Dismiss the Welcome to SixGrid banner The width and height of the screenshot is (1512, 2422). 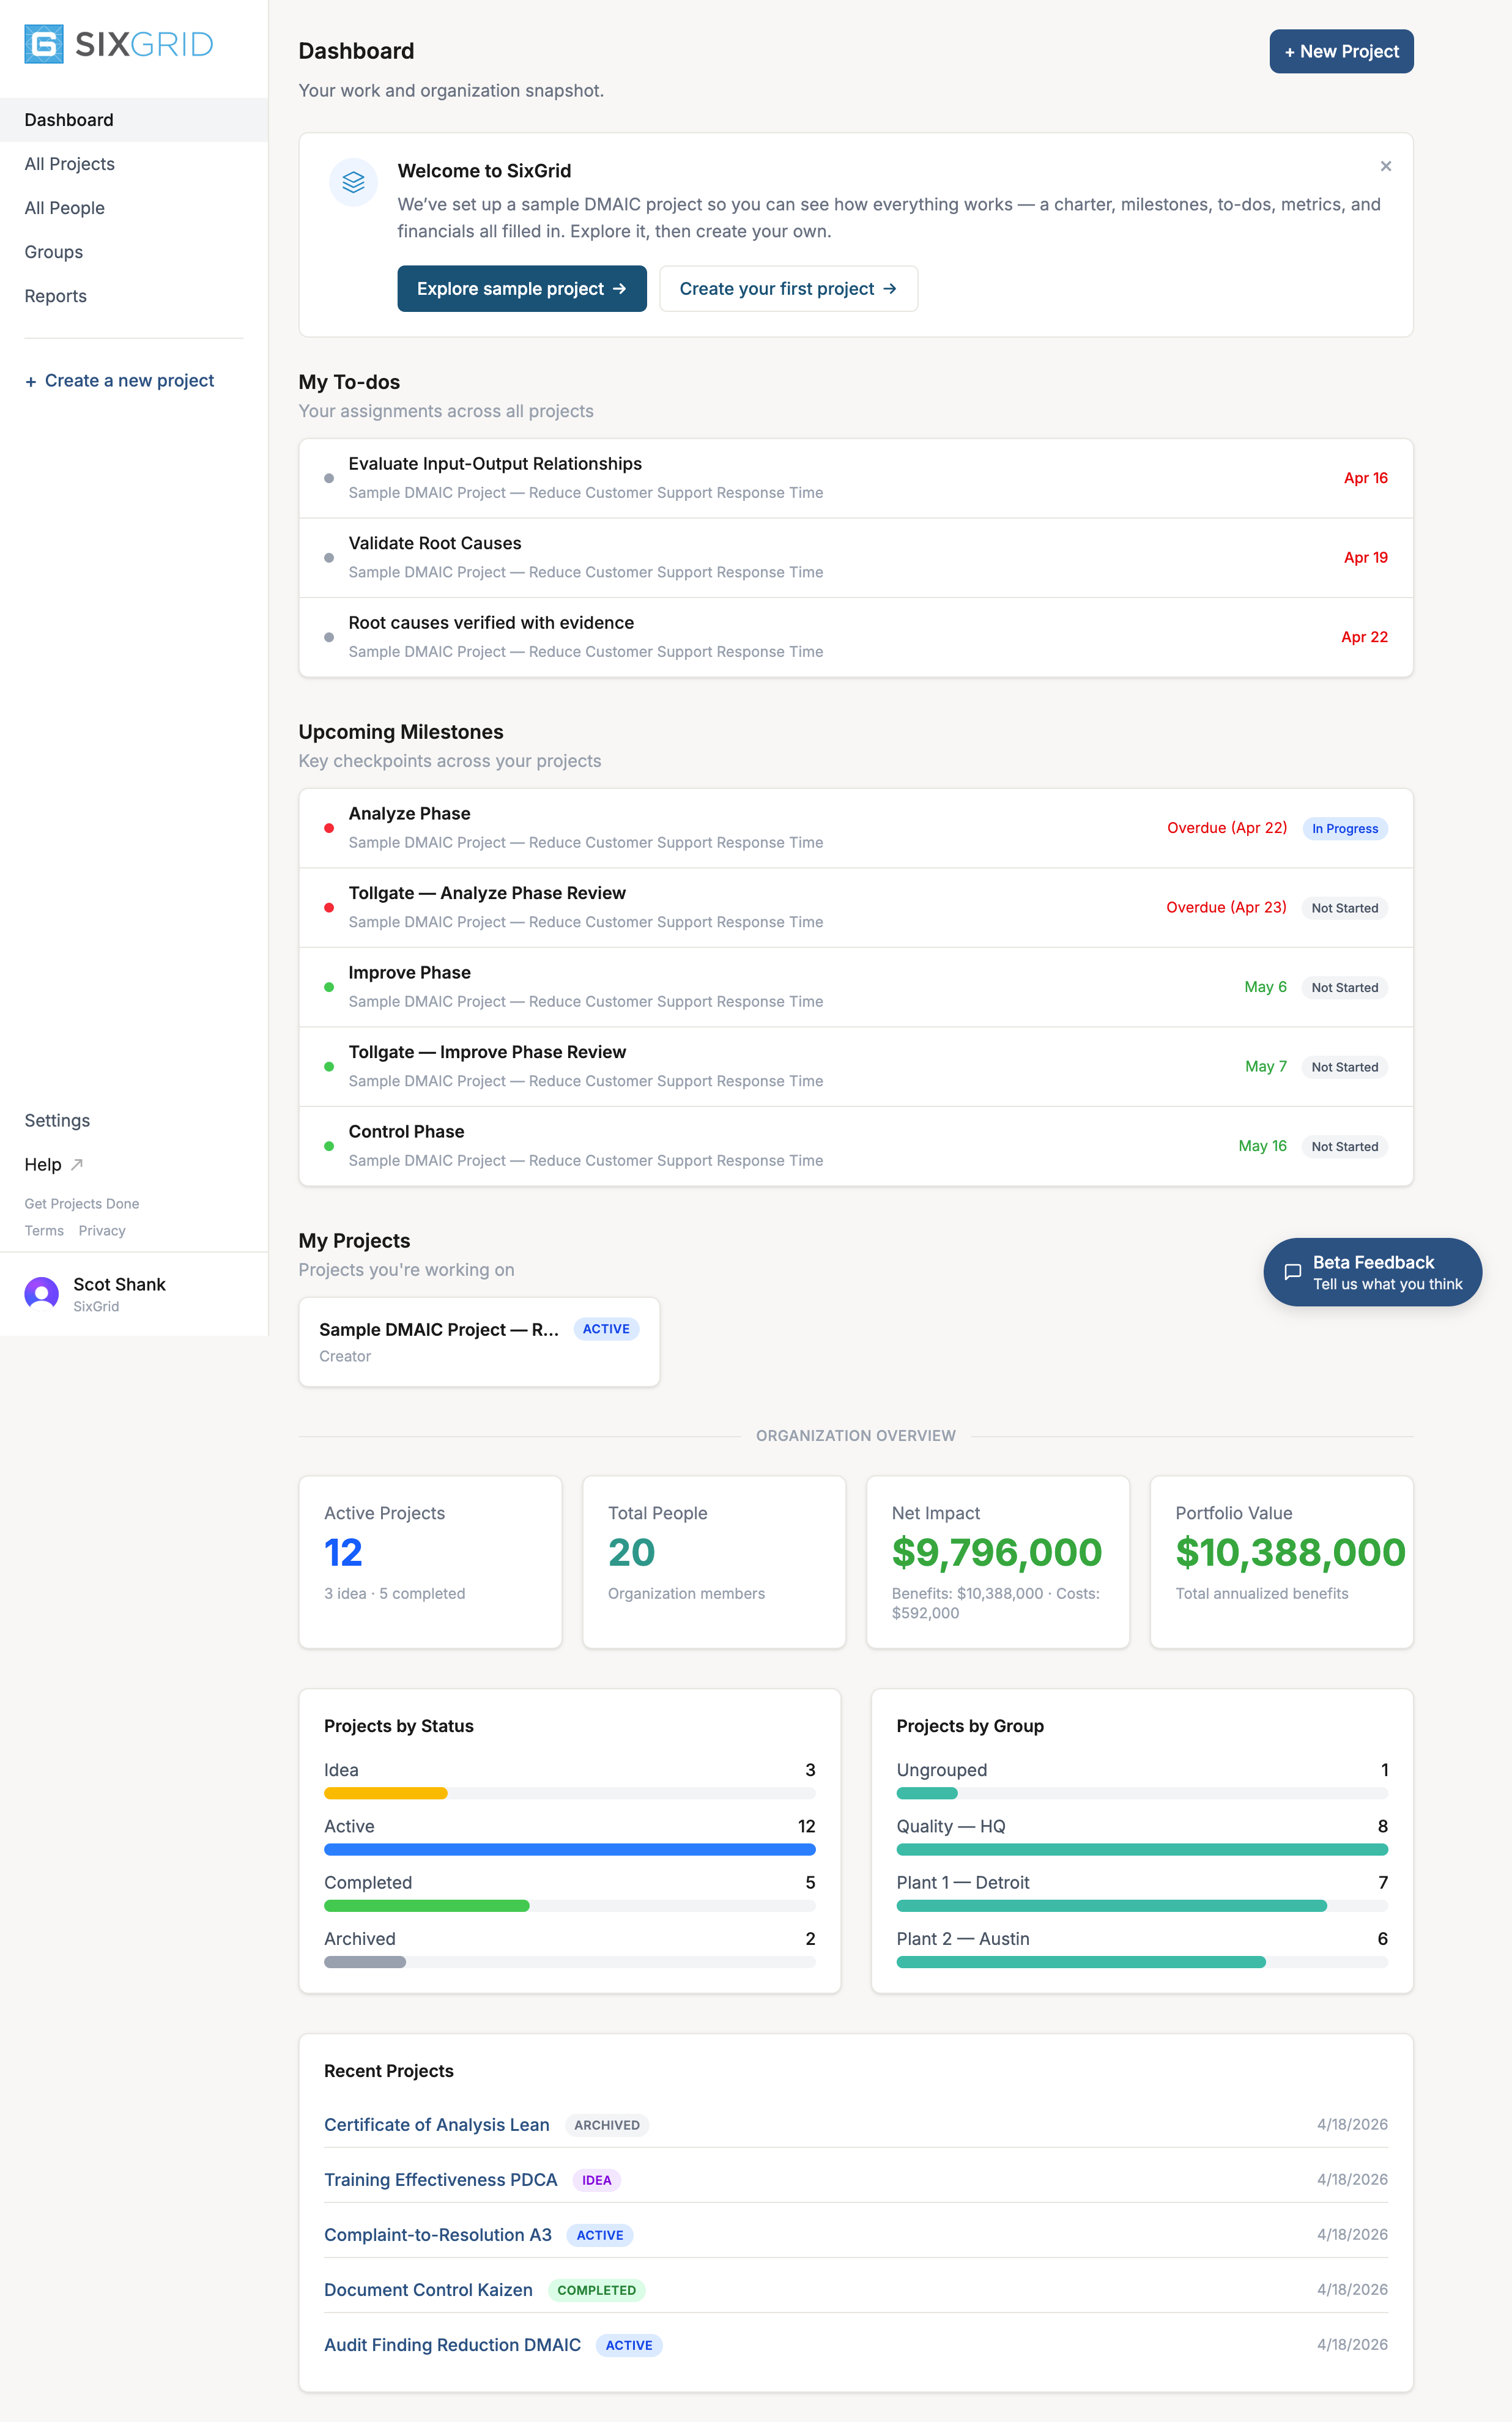1385,166
